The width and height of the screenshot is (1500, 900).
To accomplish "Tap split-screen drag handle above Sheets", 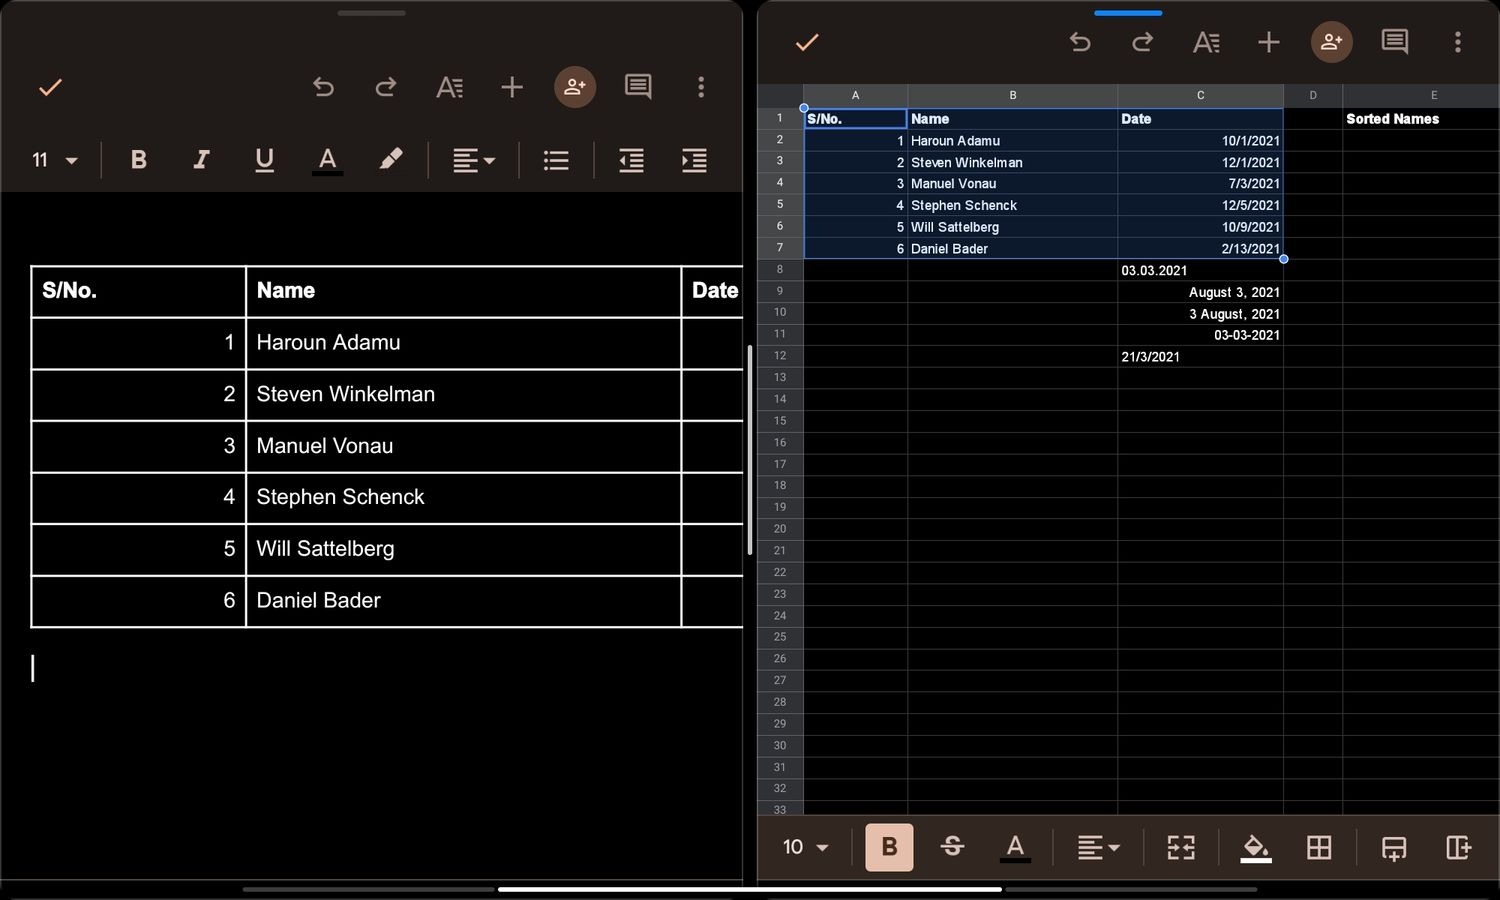I will (1128, 13).
